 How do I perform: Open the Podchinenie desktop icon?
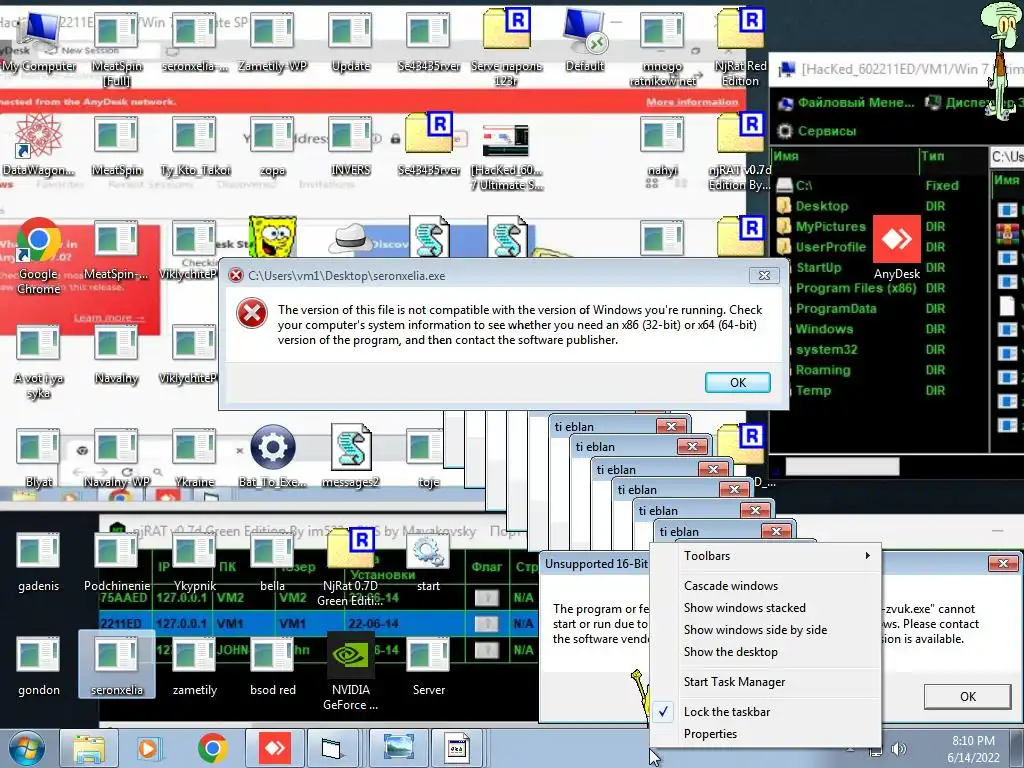tap(117, 562)
